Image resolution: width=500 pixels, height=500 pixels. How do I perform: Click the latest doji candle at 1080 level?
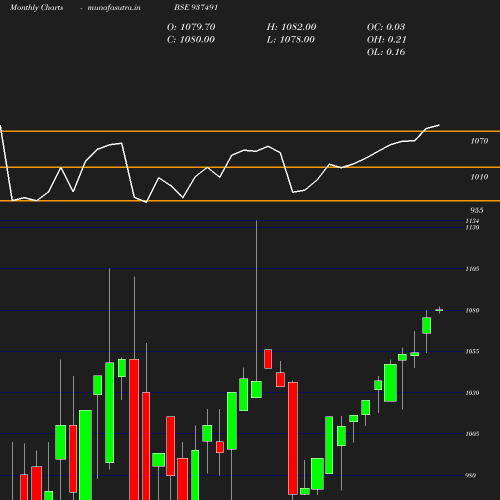[439, 310]
